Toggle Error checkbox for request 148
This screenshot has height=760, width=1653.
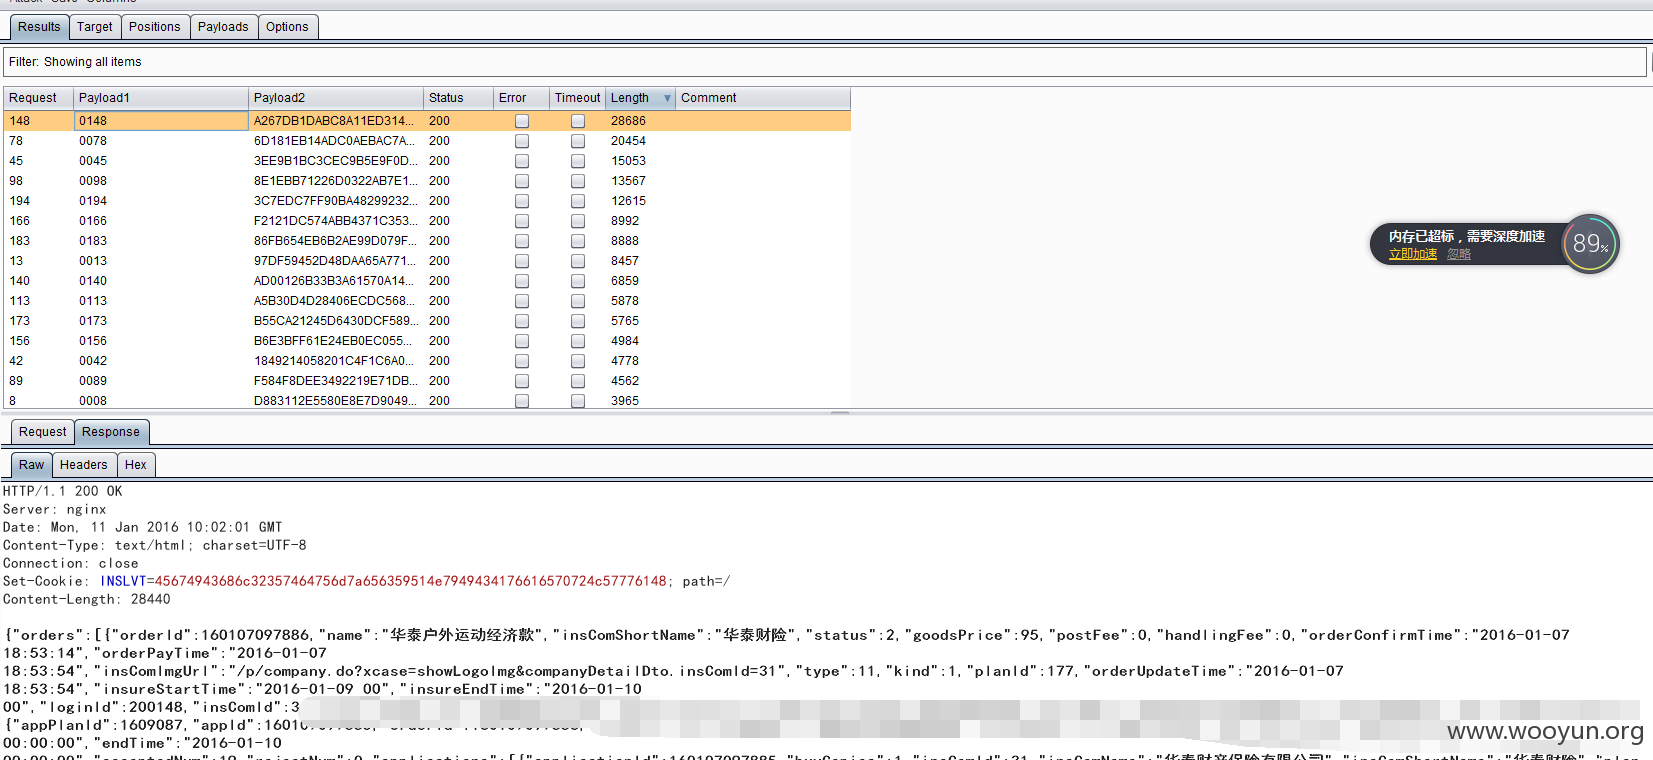522,121
